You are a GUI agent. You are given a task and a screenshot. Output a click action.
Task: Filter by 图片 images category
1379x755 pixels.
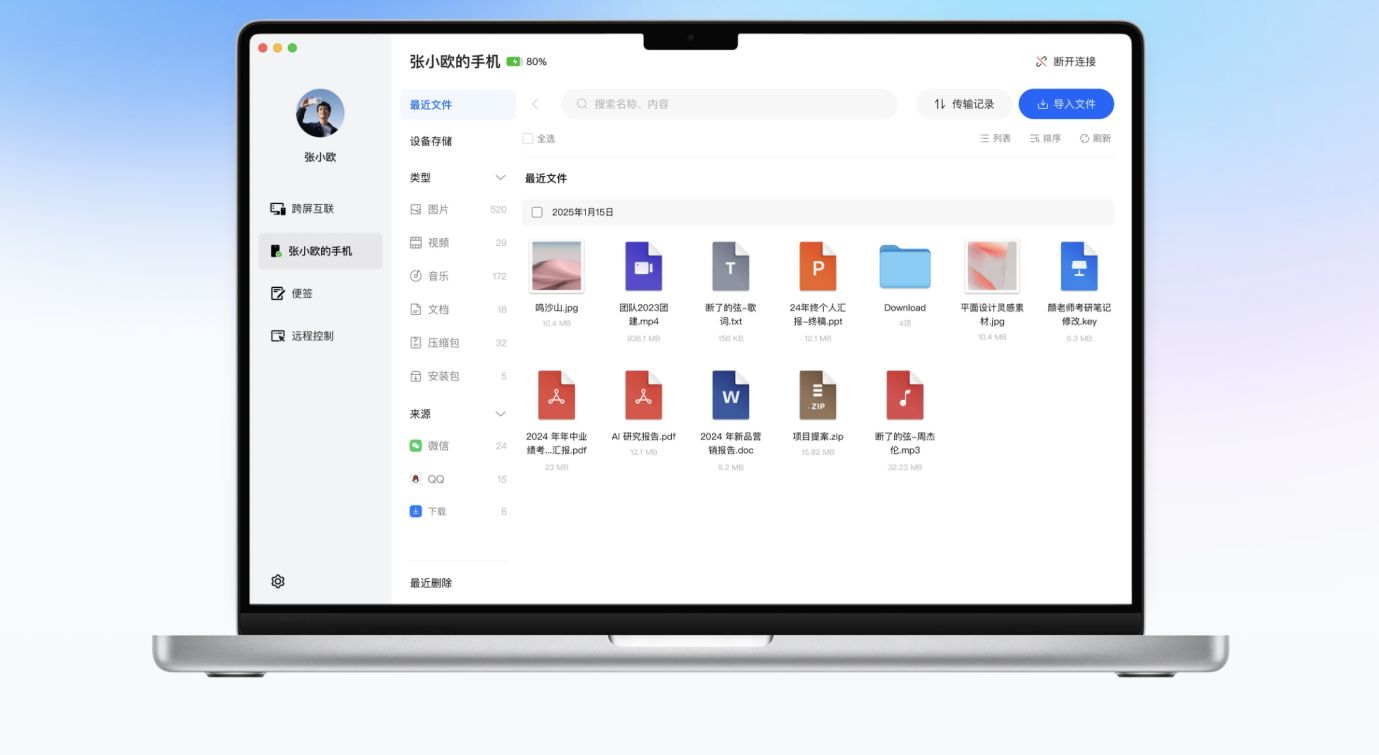458,210
